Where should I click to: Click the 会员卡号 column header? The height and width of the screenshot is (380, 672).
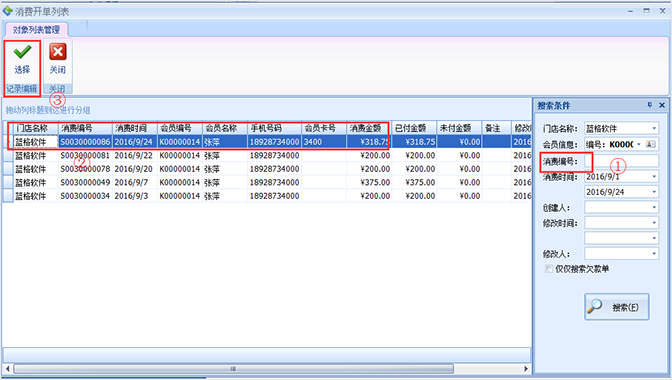click(x=324, y=128)
